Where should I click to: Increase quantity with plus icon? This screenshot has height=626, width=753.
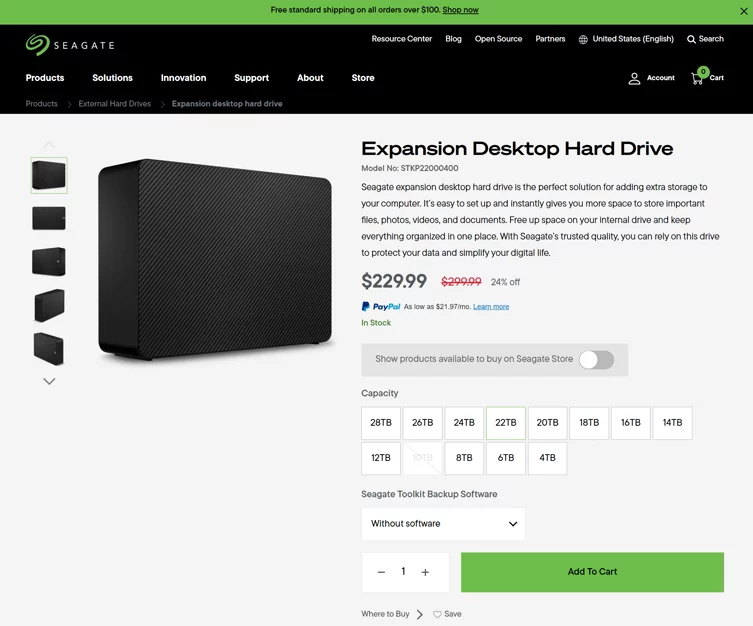425,572
